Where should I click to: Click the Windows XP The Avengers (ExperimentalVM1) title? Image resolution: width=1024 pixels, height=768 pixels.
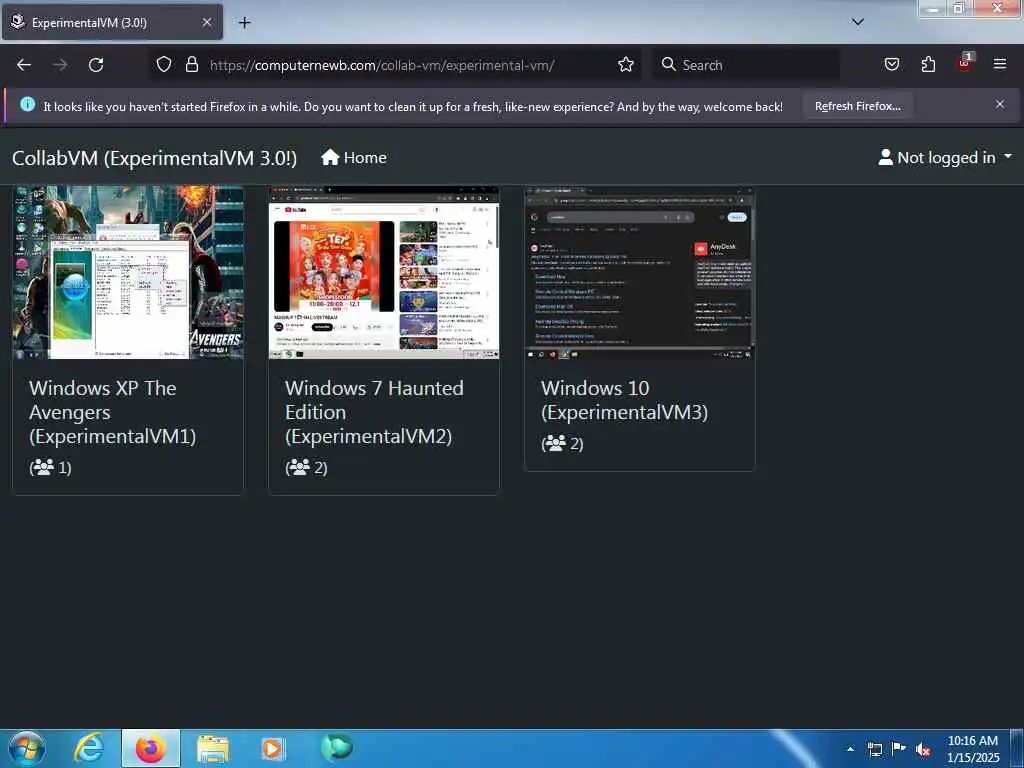112,412
